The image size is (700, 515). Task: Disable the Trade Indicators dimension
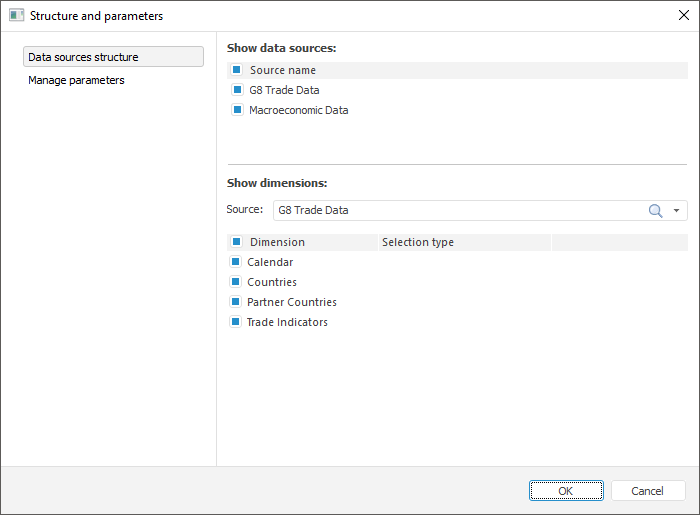tap(237, 322)
